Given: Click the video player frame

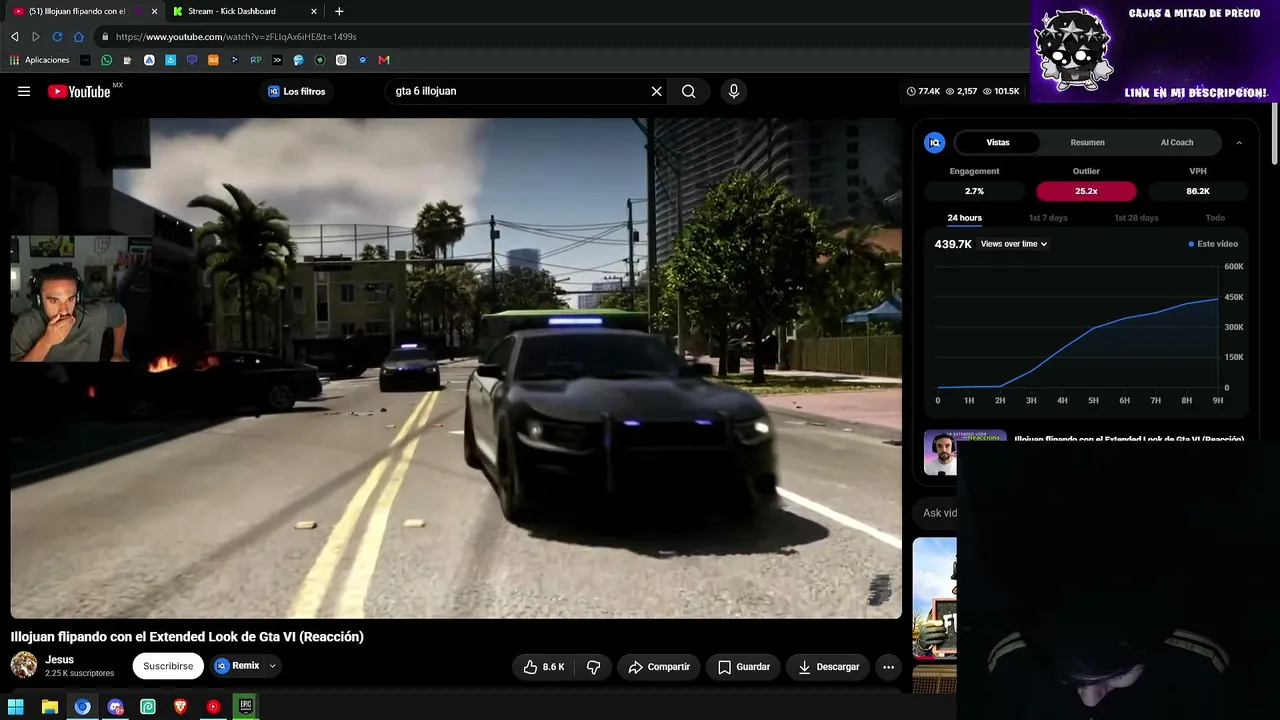Looking at the screenshot, I should (456, 368).
